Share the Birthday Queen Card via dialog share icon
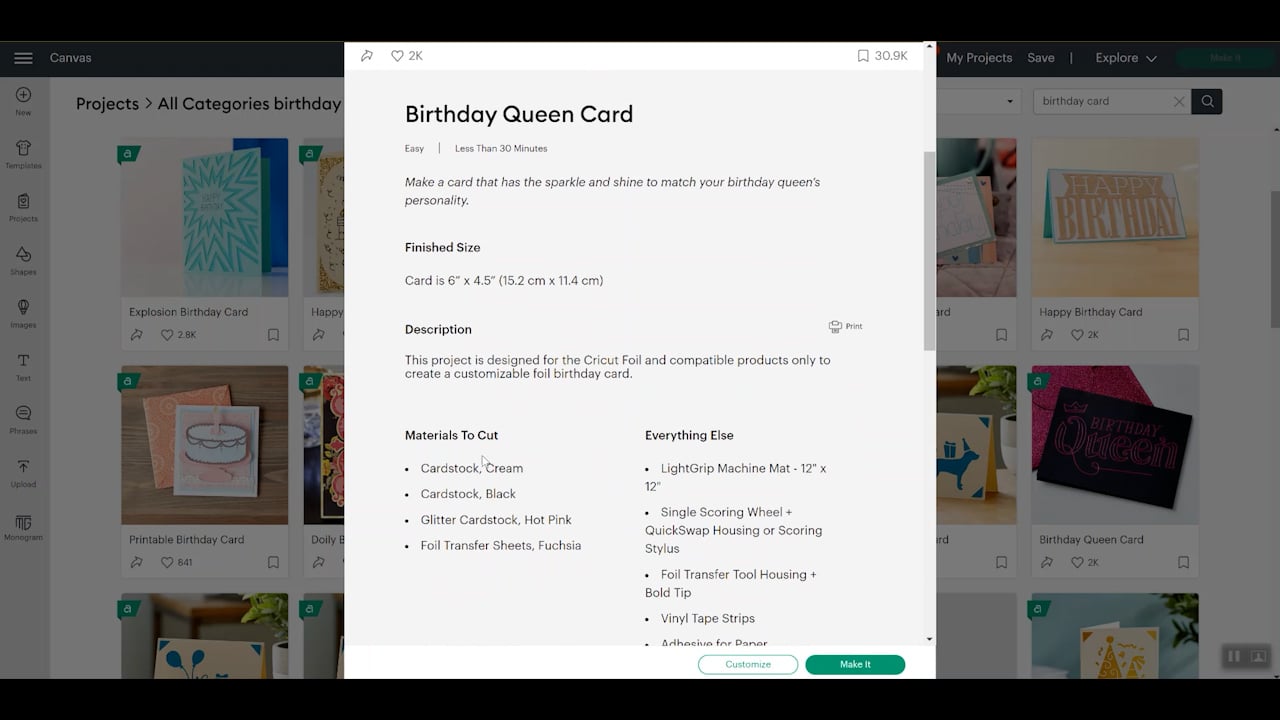Image resolution: width=1280 pixels, height=720 pixels. tap(367, 56)
